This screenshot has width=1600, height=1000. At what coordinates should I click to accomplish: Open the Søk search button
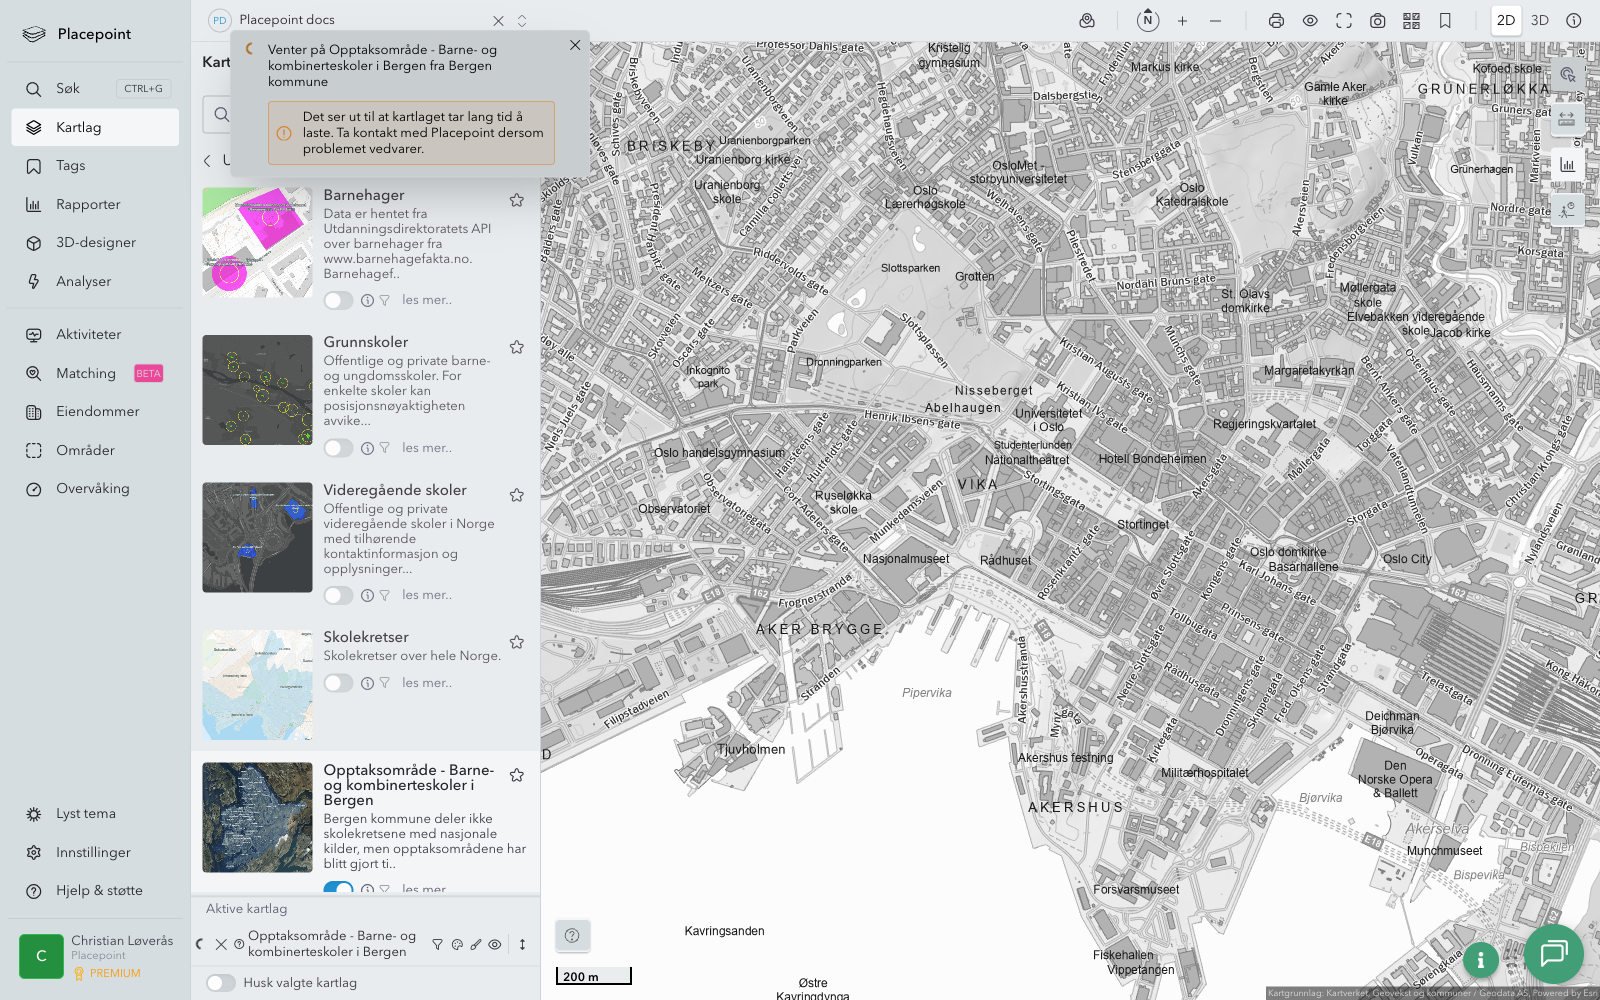click(x=68, y=89)
